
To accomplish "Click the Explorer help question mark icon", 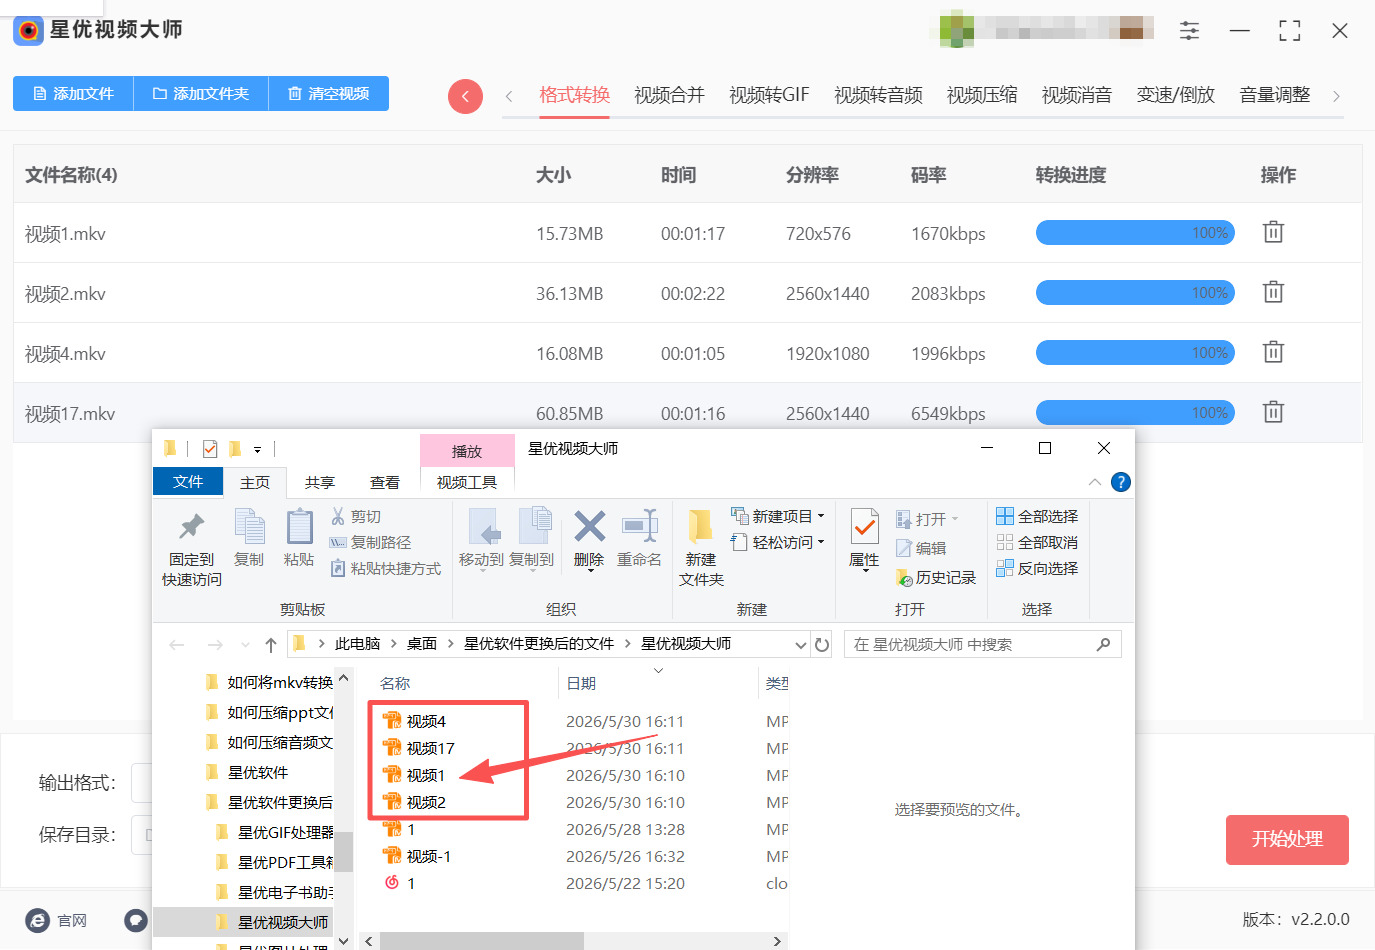I will (x=1121, y=482).
